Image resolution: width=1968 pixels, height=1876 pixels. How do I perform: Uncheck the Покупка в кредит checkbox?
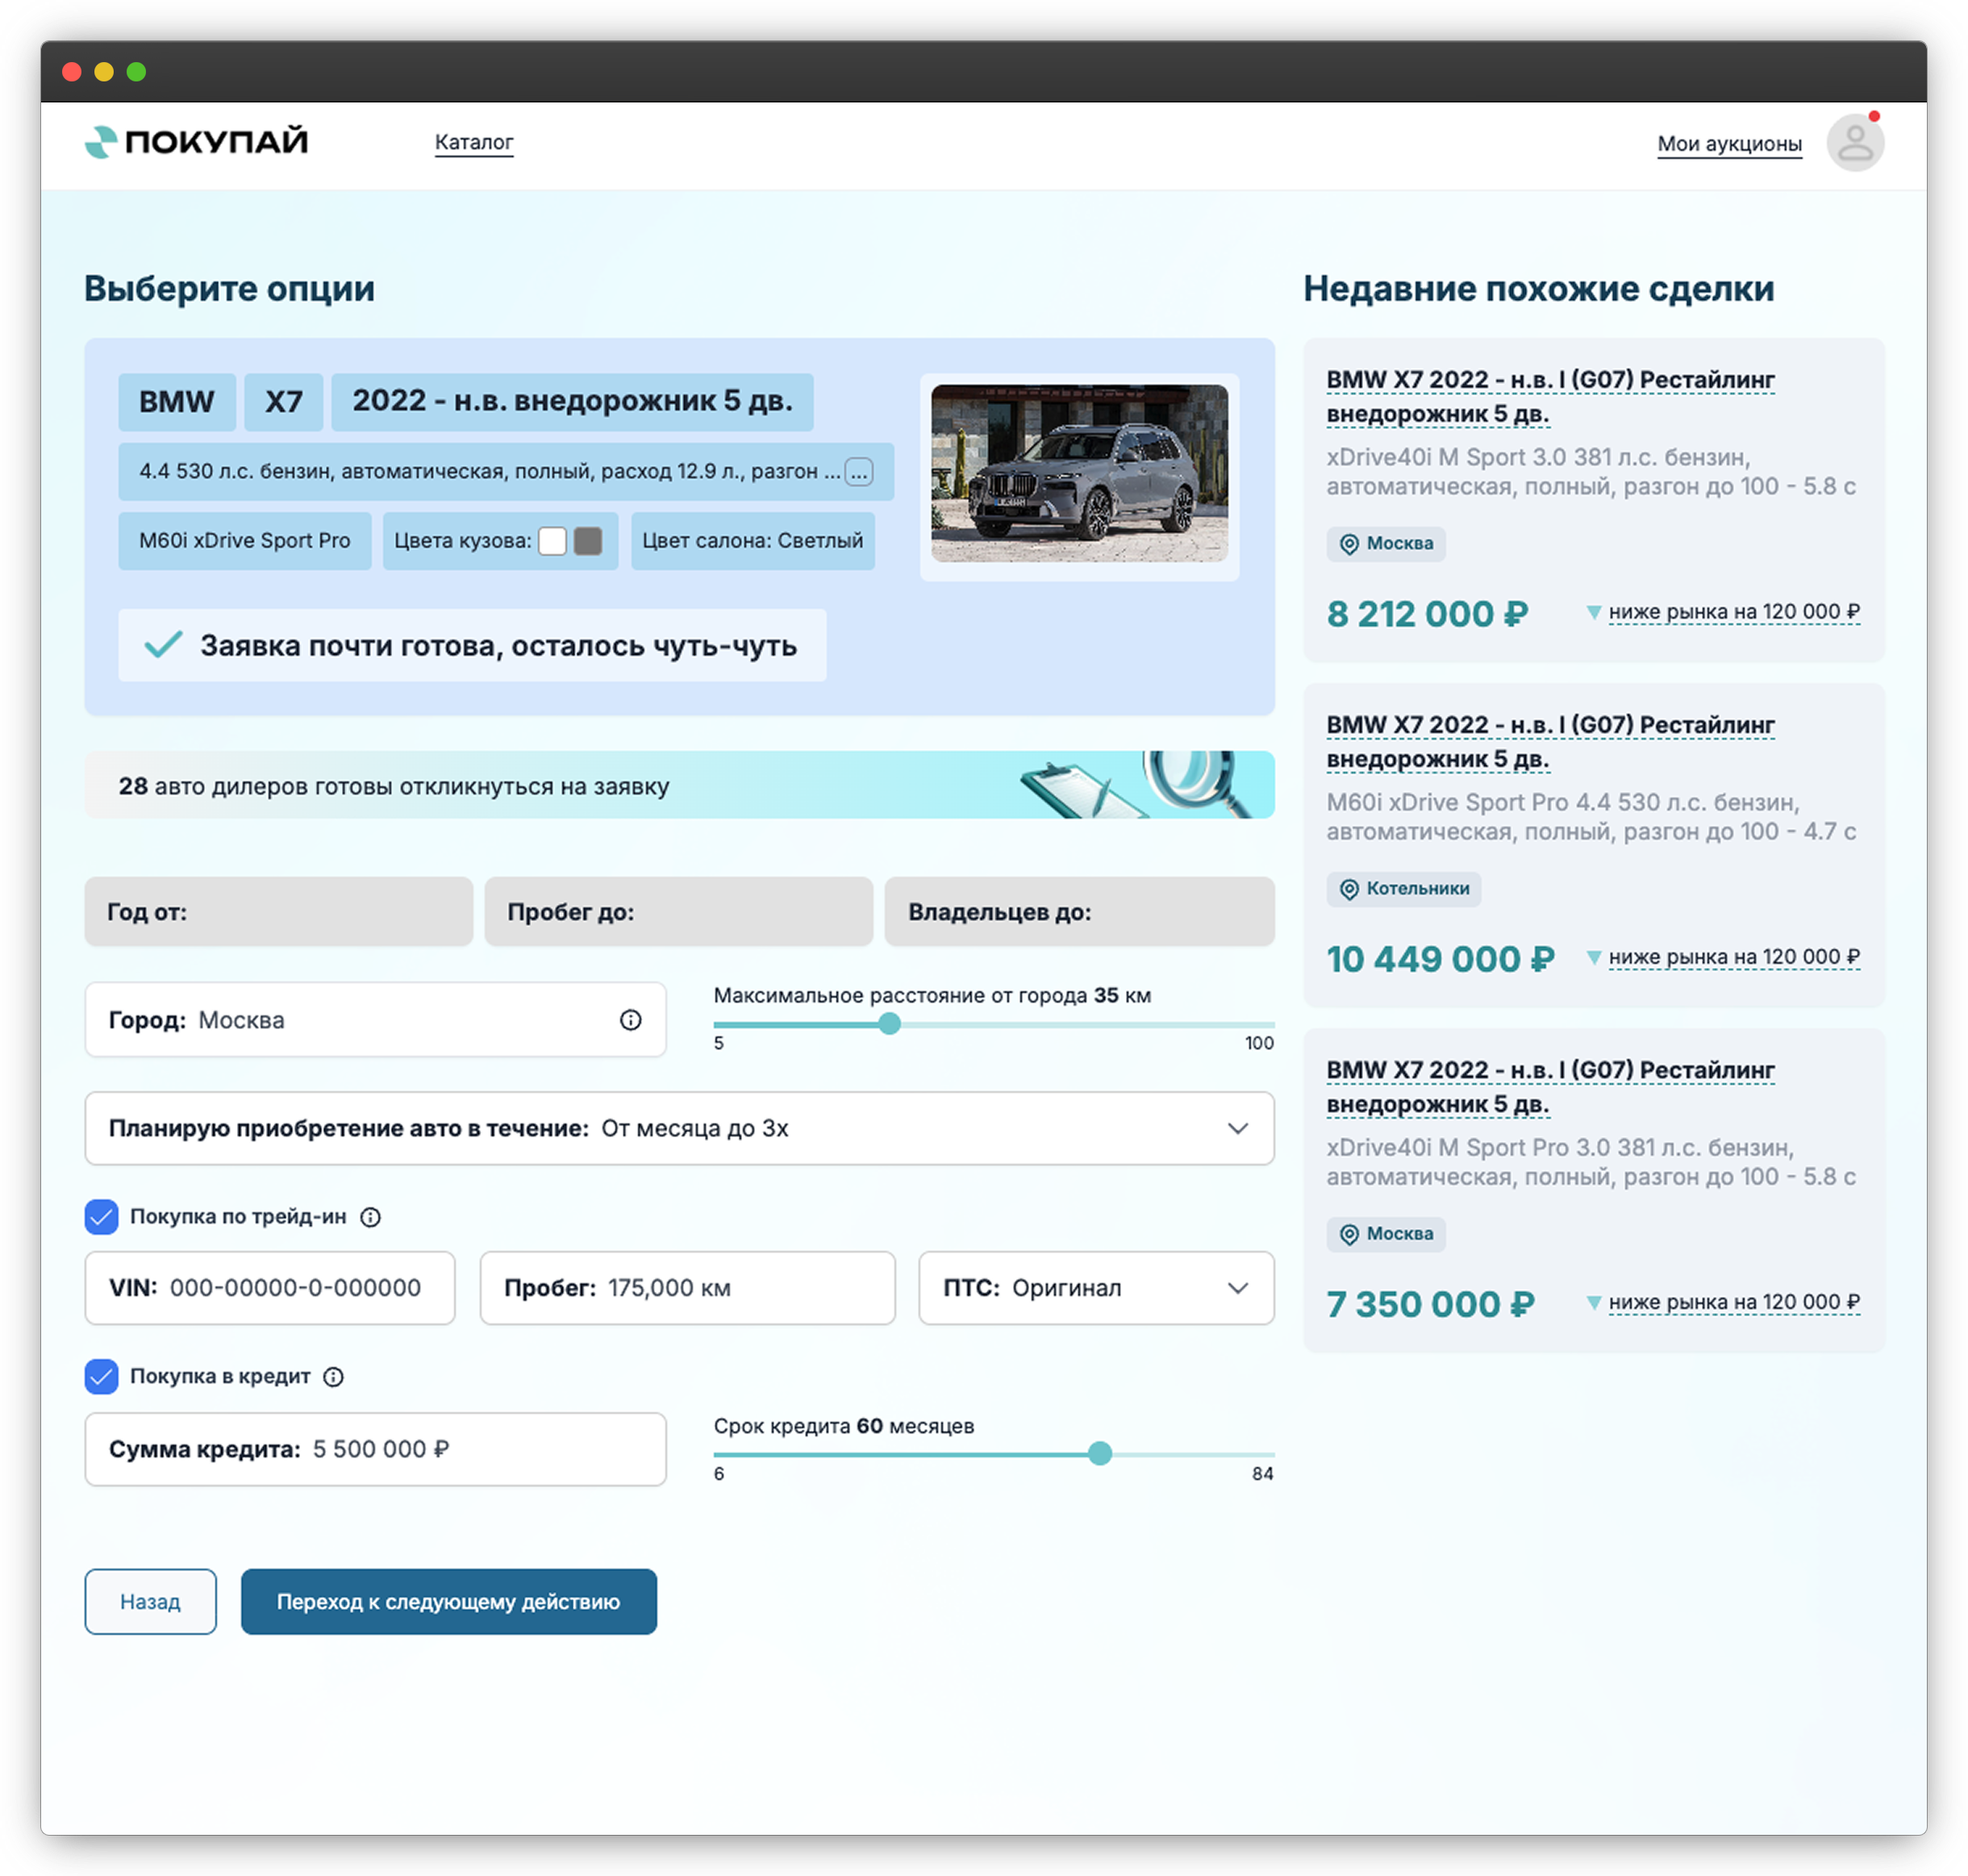[x=102, y=1377]
